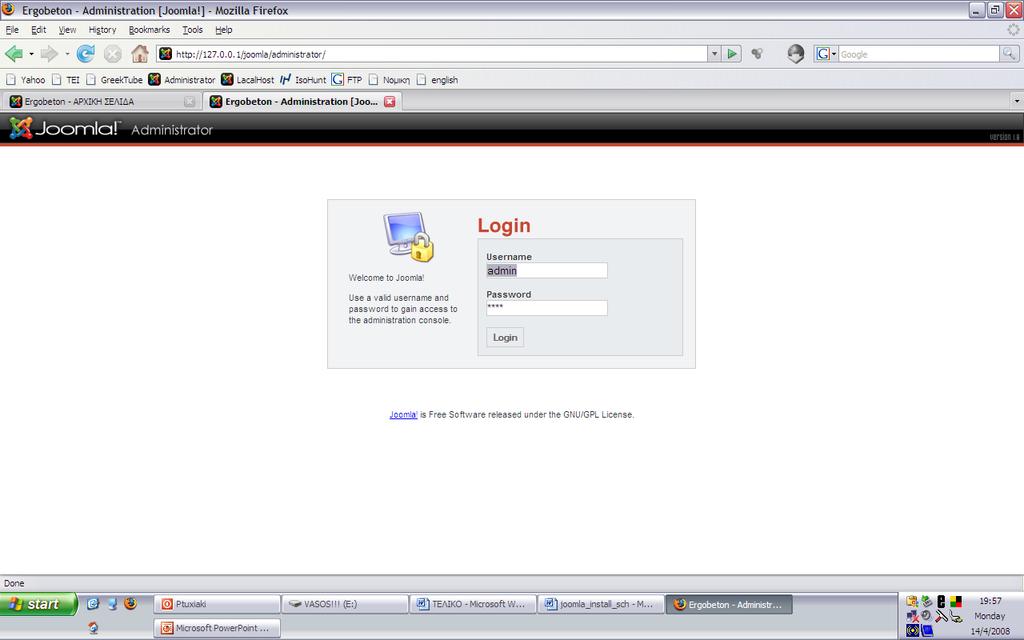Viewport: 1024px width, 640px height.
Task: Open the Edit menu
Action: pos(39,30)
